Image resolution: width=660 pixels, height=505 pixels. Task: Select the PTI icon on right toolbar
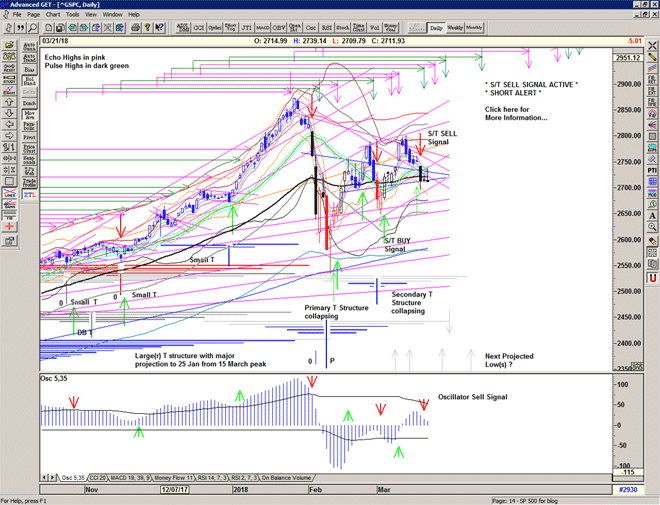tap(652, 171)
